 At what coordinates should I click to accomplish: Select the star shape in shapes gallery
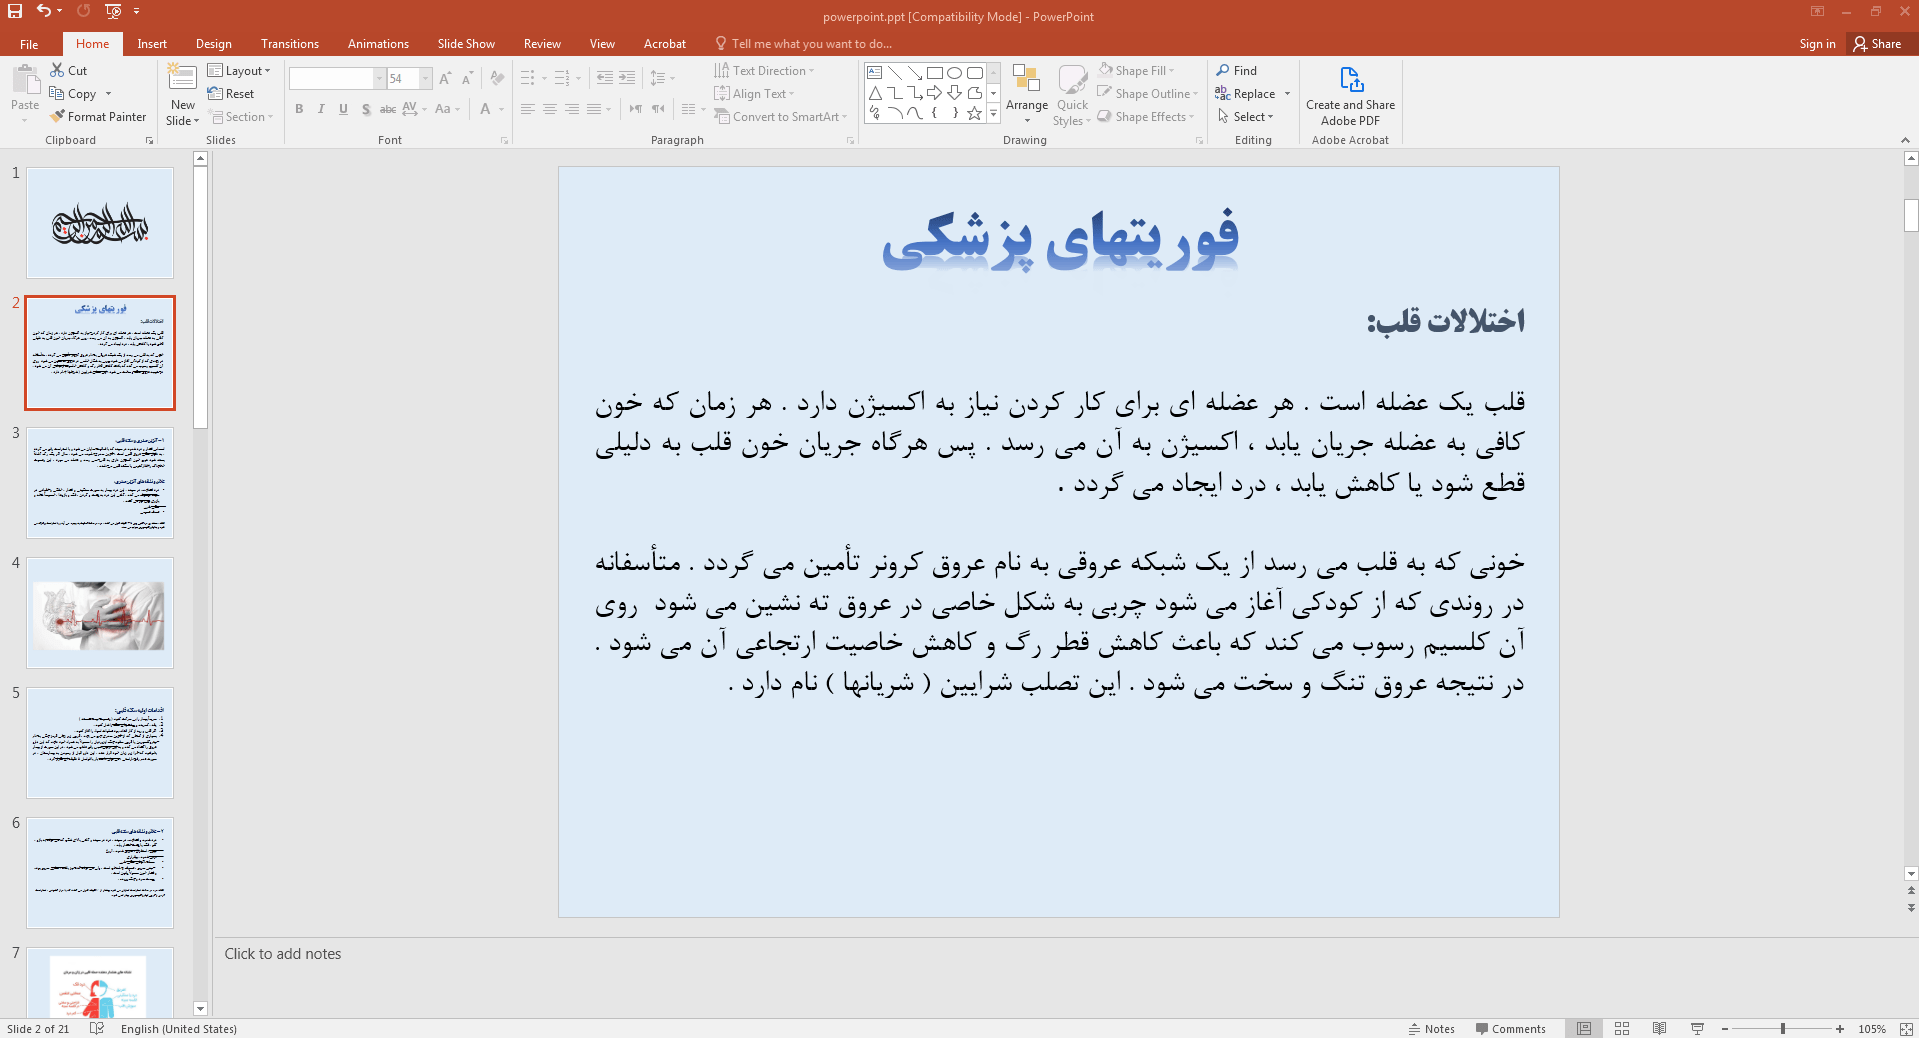[x=974, y=113]
